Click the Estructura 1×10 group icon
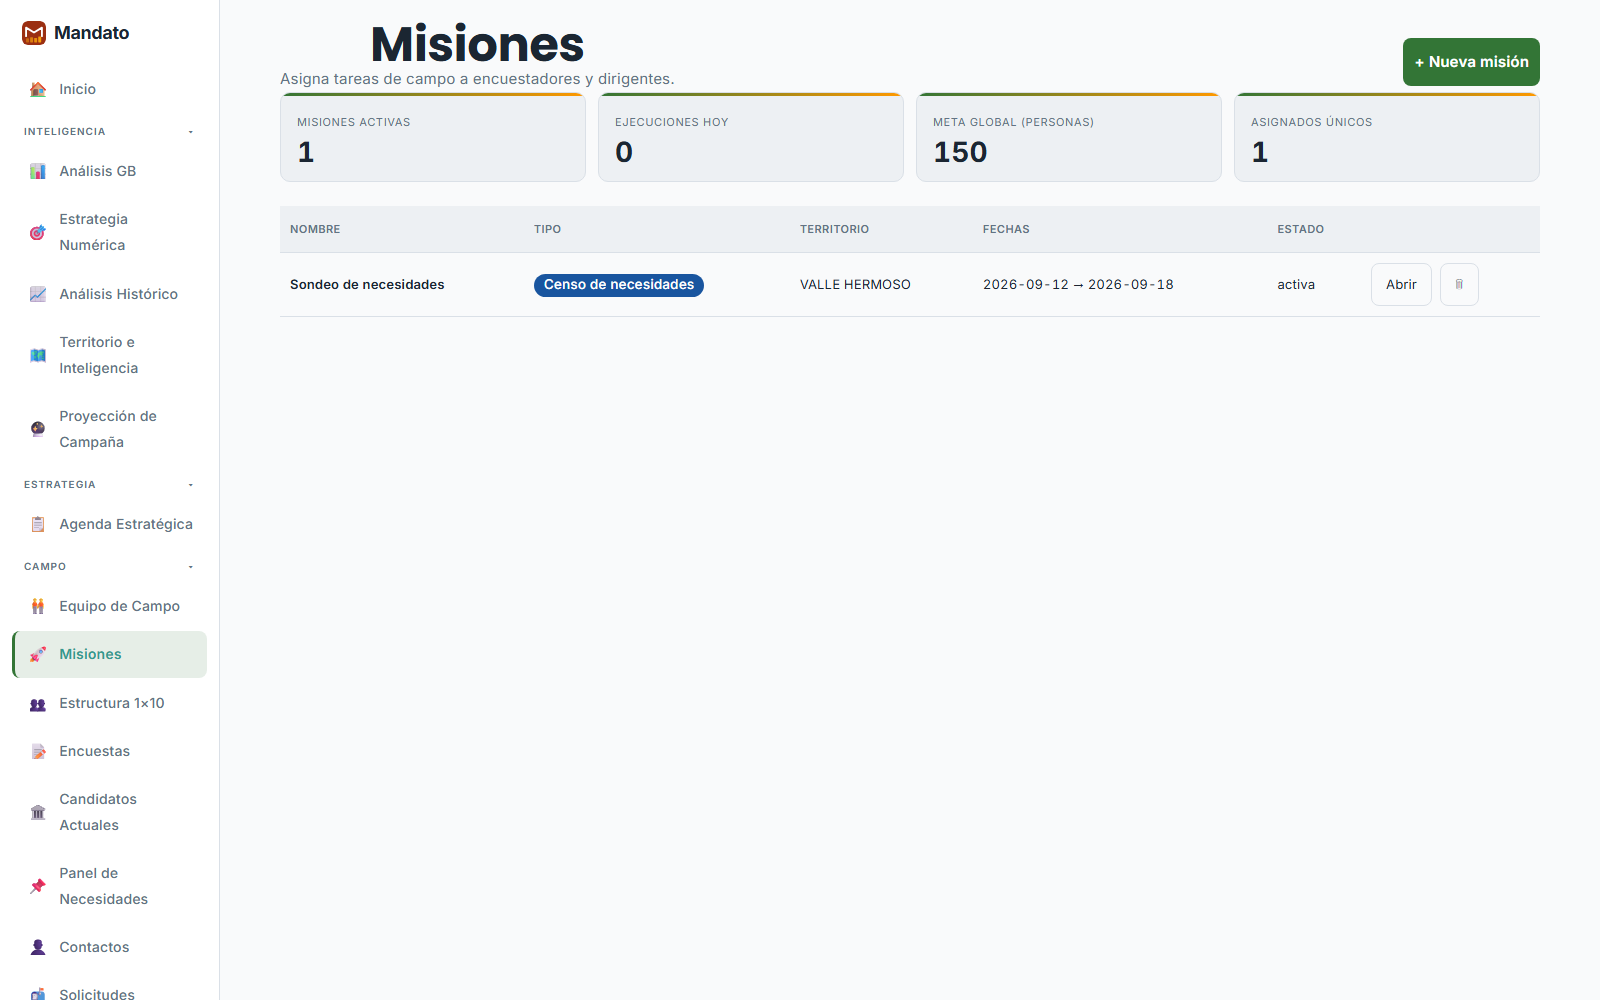Image resolution: width=1600 pixels, height=1000 pixels. (38, 703)
